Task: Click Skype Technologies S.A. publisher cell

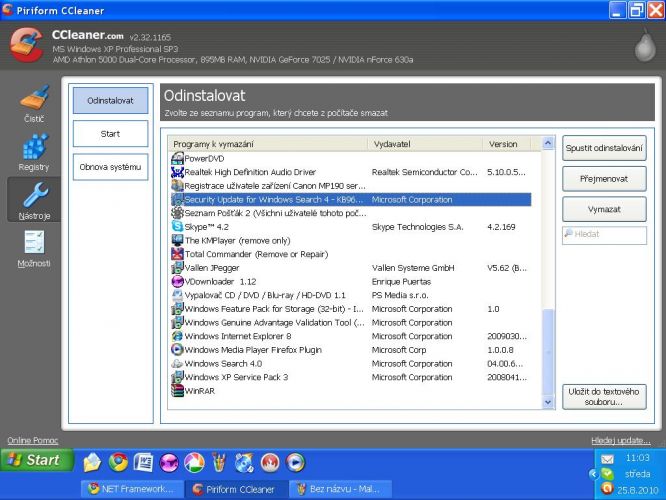Action: 418,227
